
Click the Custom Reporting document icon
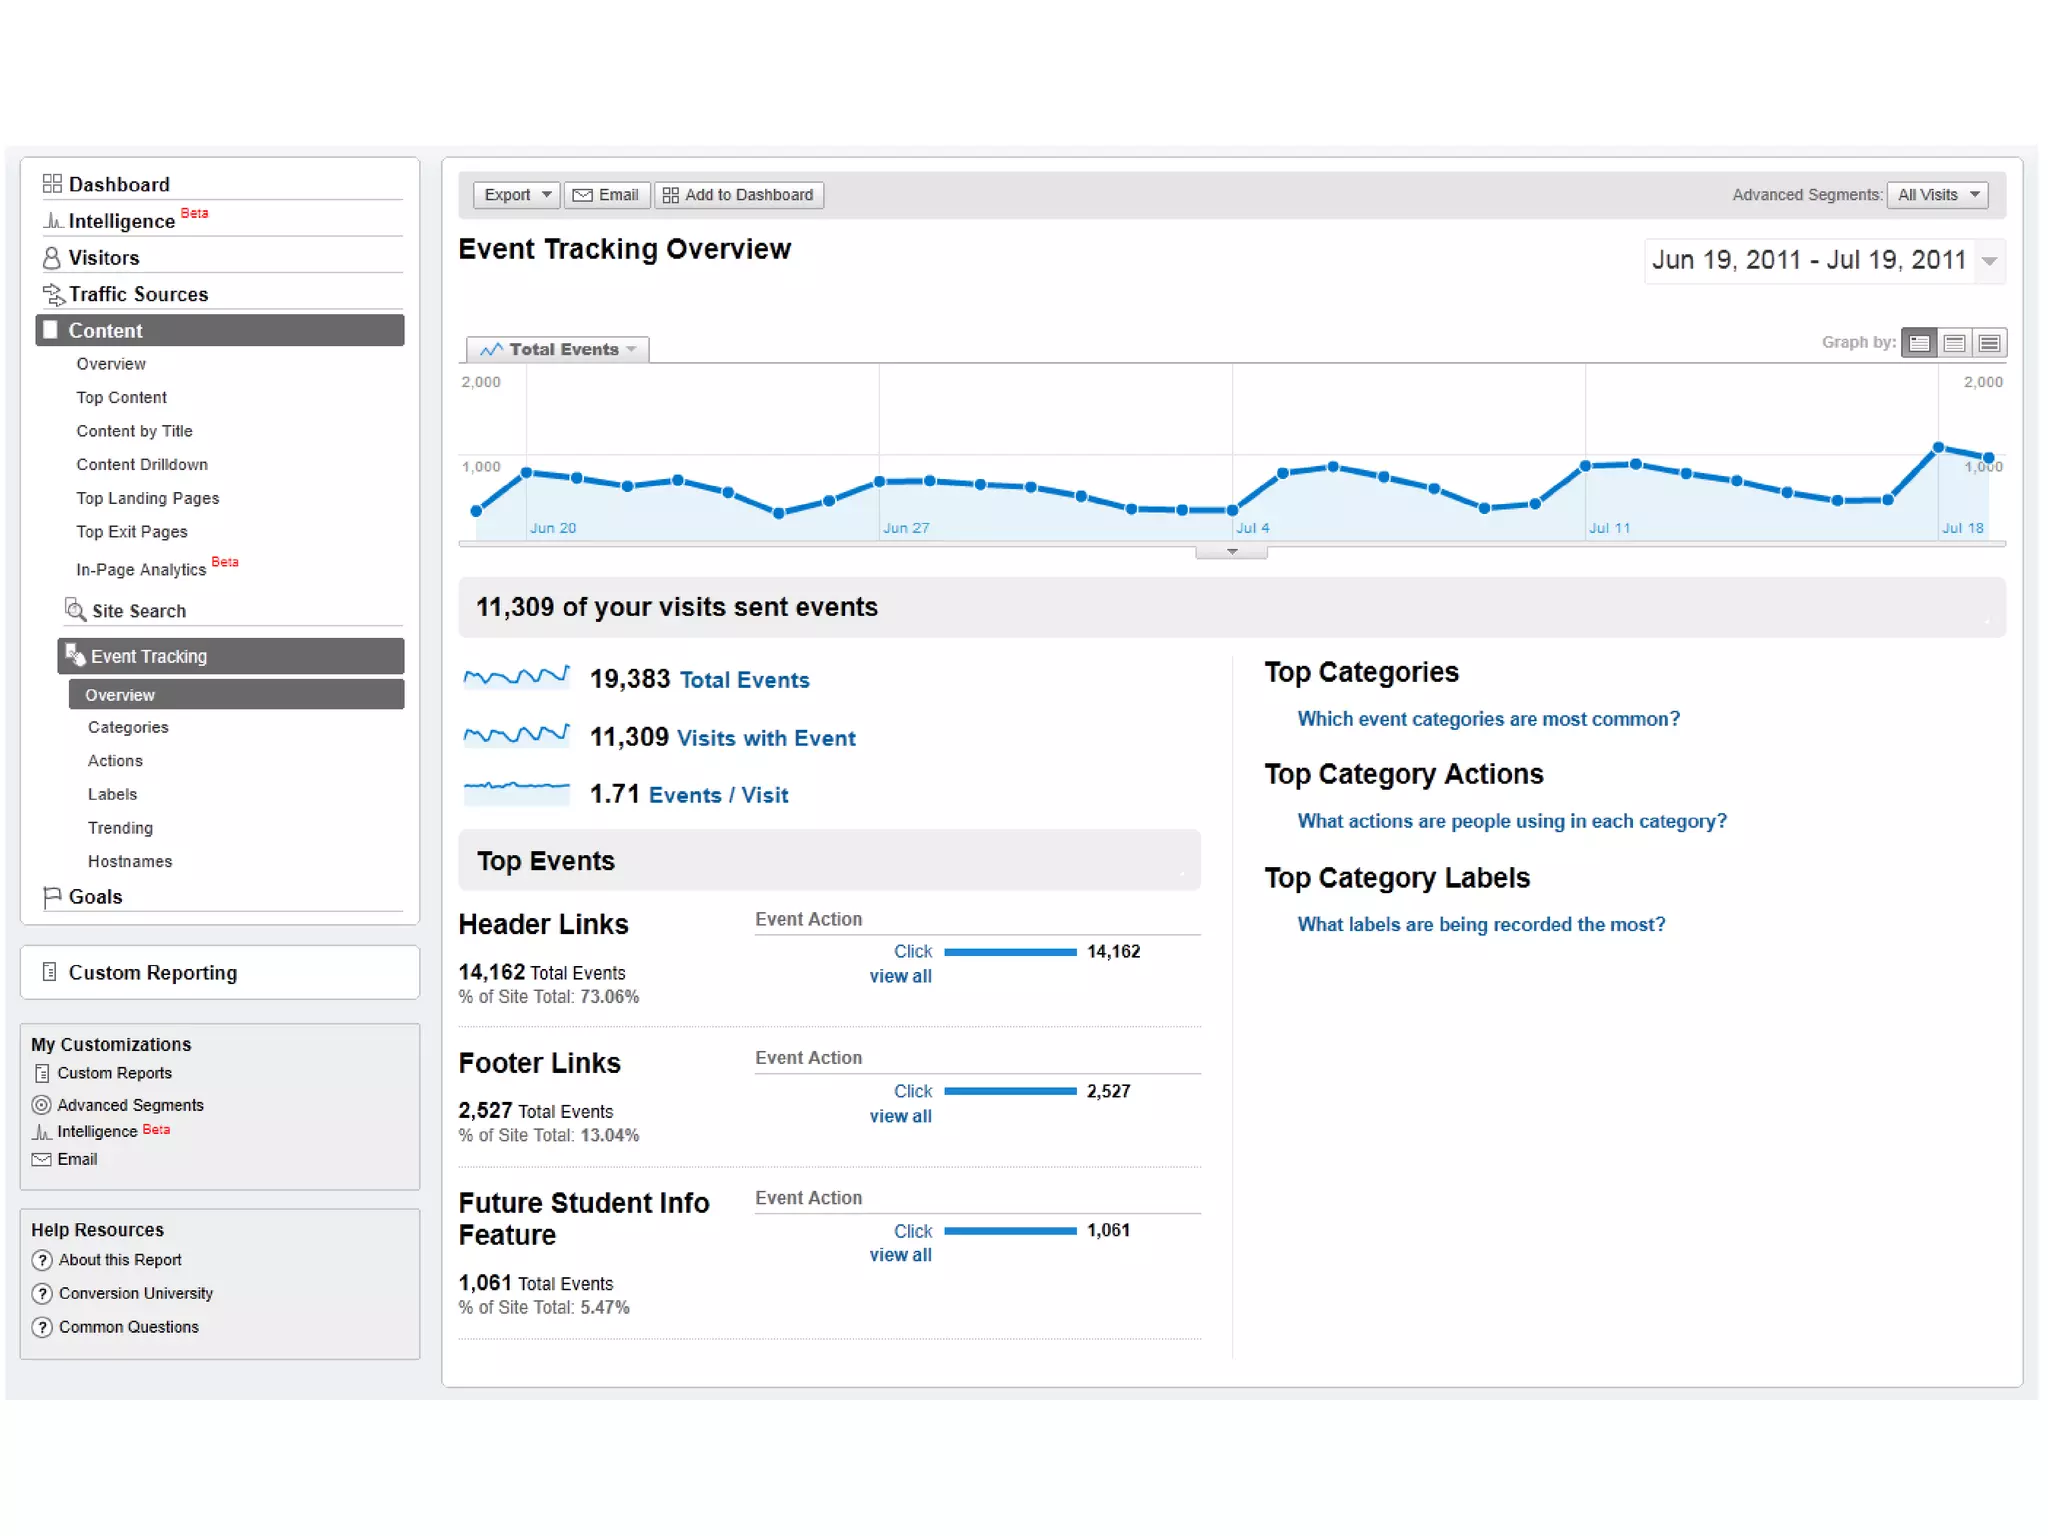[49, 972]
